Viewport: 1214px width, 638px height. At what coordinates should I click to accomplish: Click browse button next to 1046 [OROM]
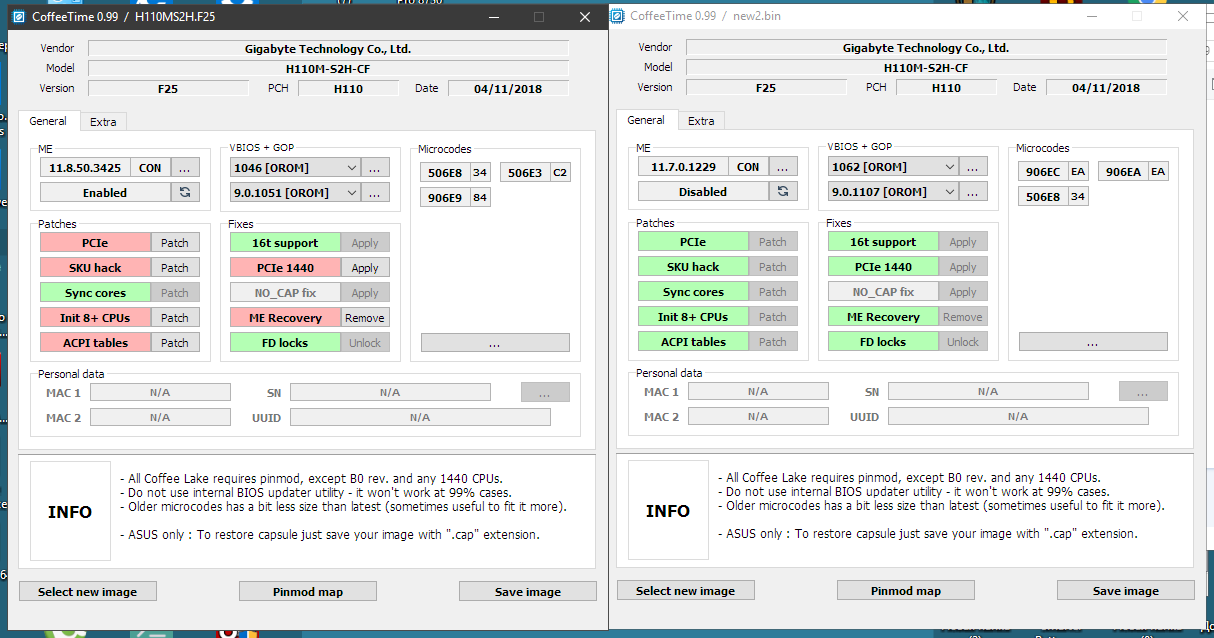[375, 167]
